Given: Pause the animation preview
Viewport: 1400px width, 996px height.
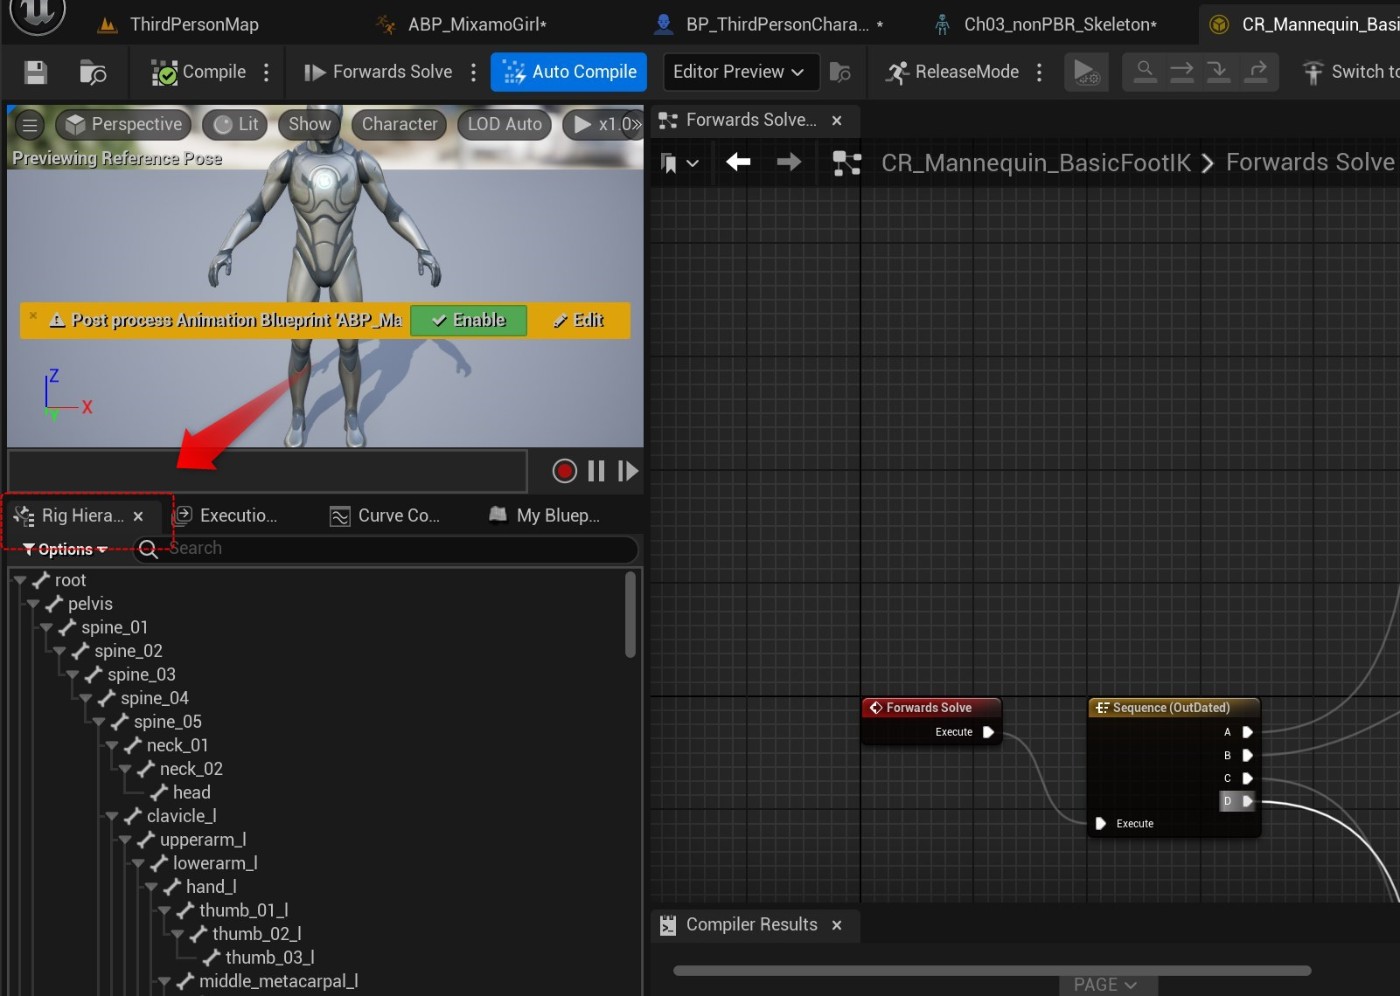Looking at the screenshot, I should tap(596, 471).
